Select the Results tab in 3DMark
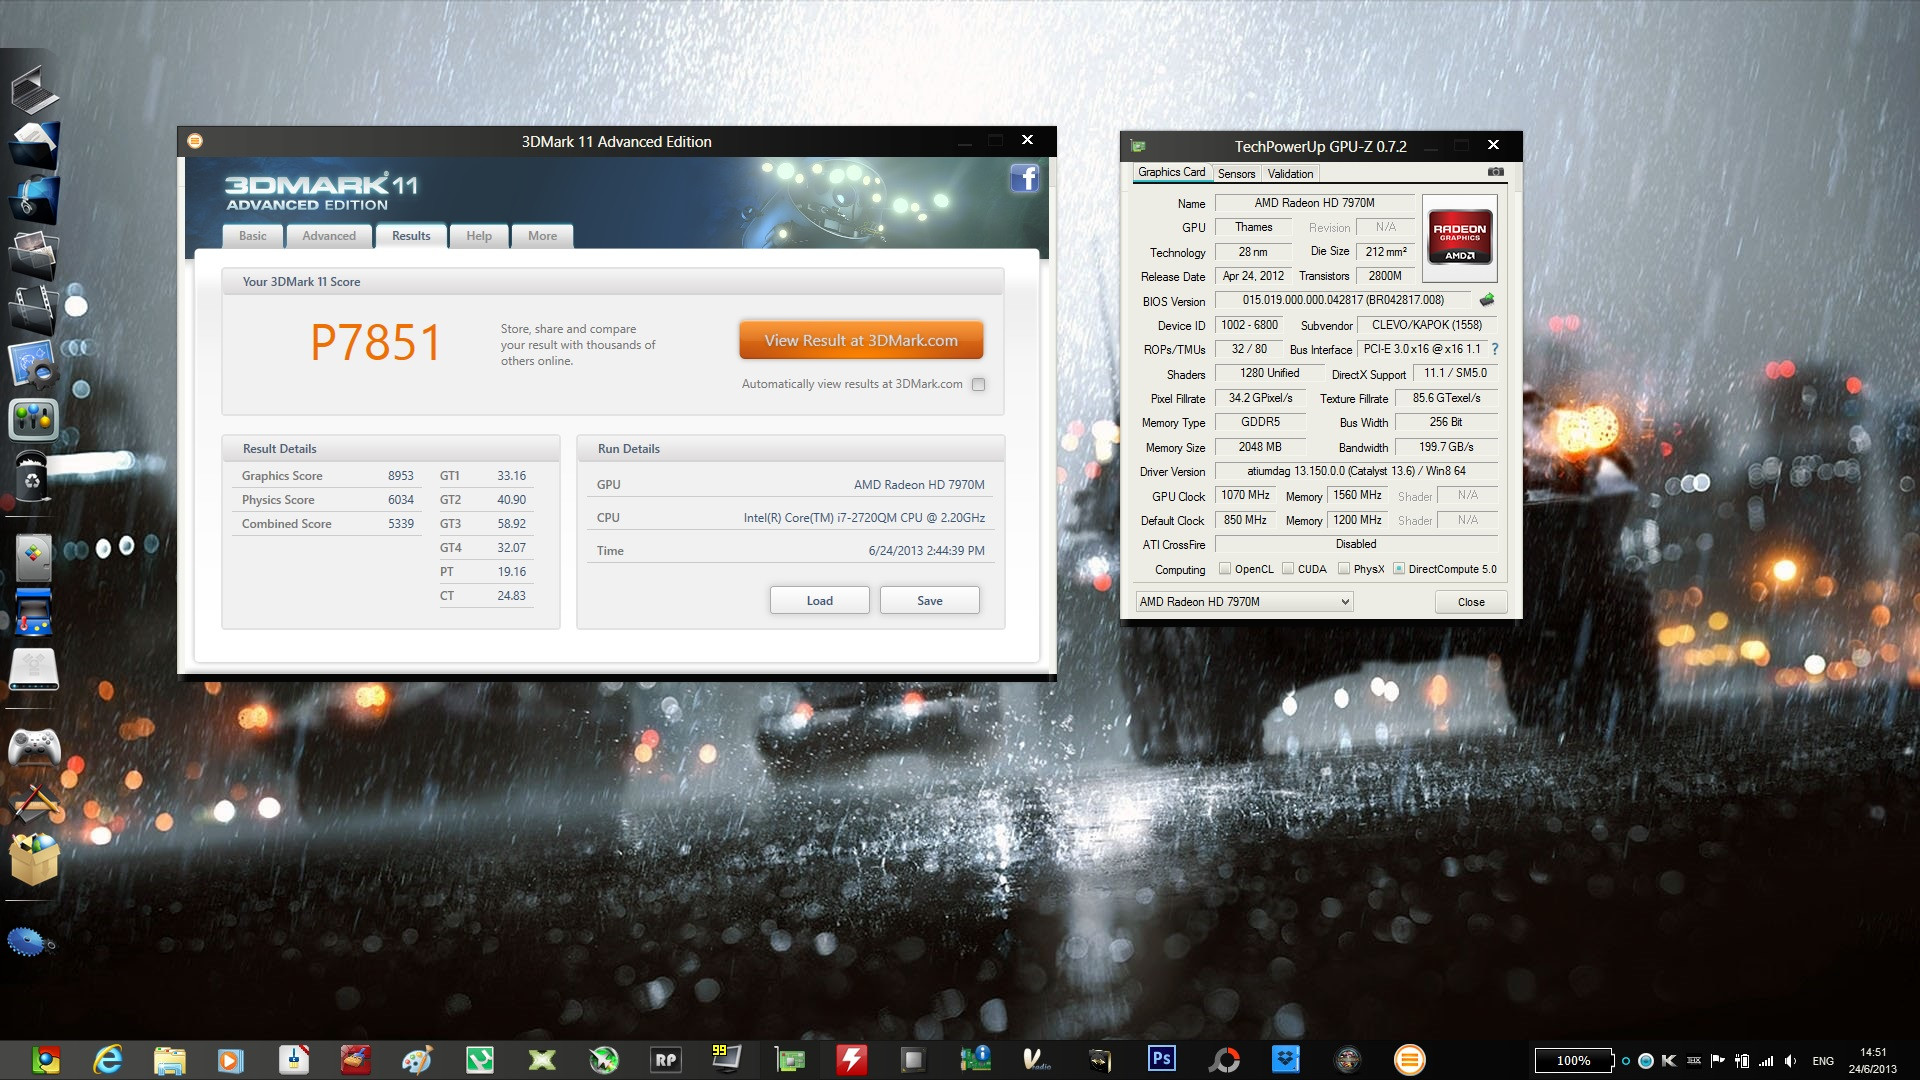Screen dimensions: 1920x1080 (411, 236)
